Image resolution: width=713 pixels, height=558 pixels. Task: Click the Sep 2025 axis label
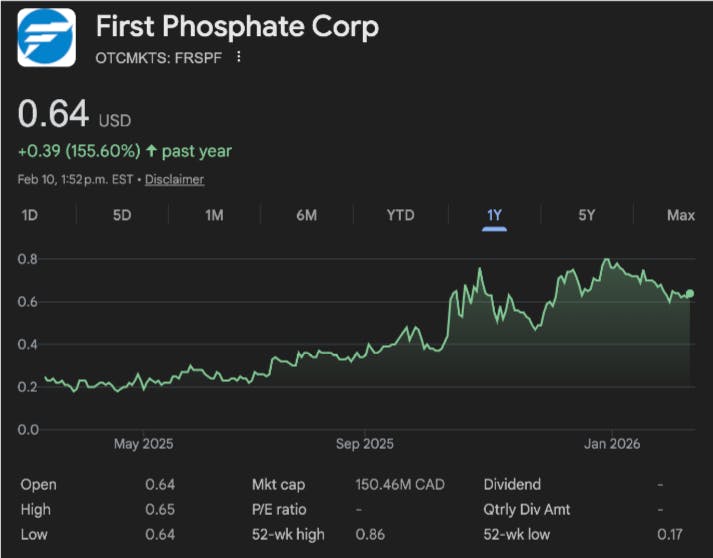pos(365,443)
